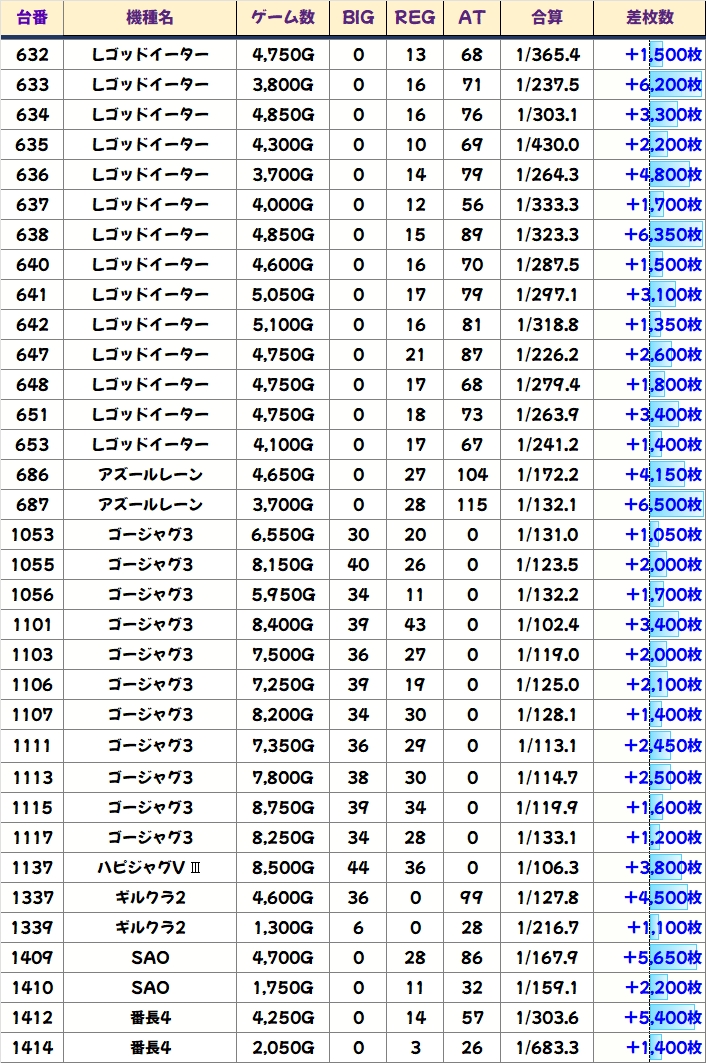Image resolution: width=706 pixels, height=1063 pixels.
Task: Click the 2,050G game count cell
Action: pos(283,1047)
